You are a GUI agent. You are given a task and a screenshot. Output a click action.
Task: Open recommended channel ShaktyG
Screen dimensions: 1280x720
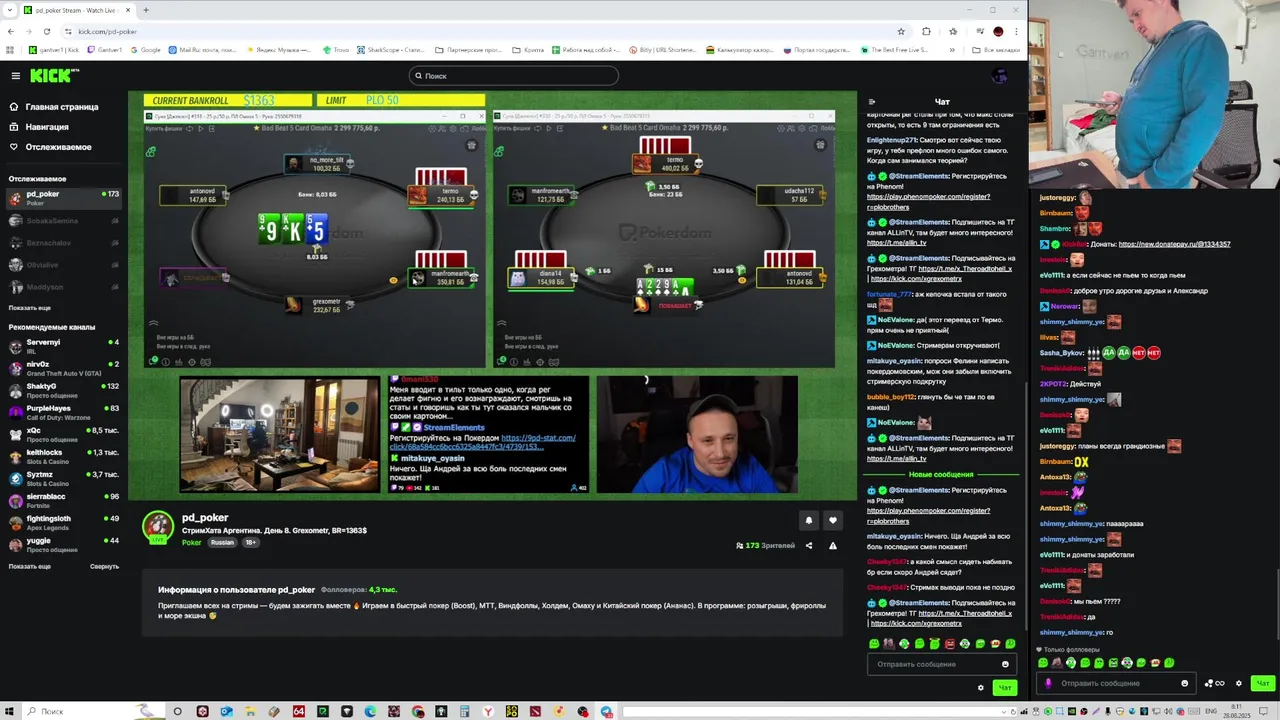(63, 389)
